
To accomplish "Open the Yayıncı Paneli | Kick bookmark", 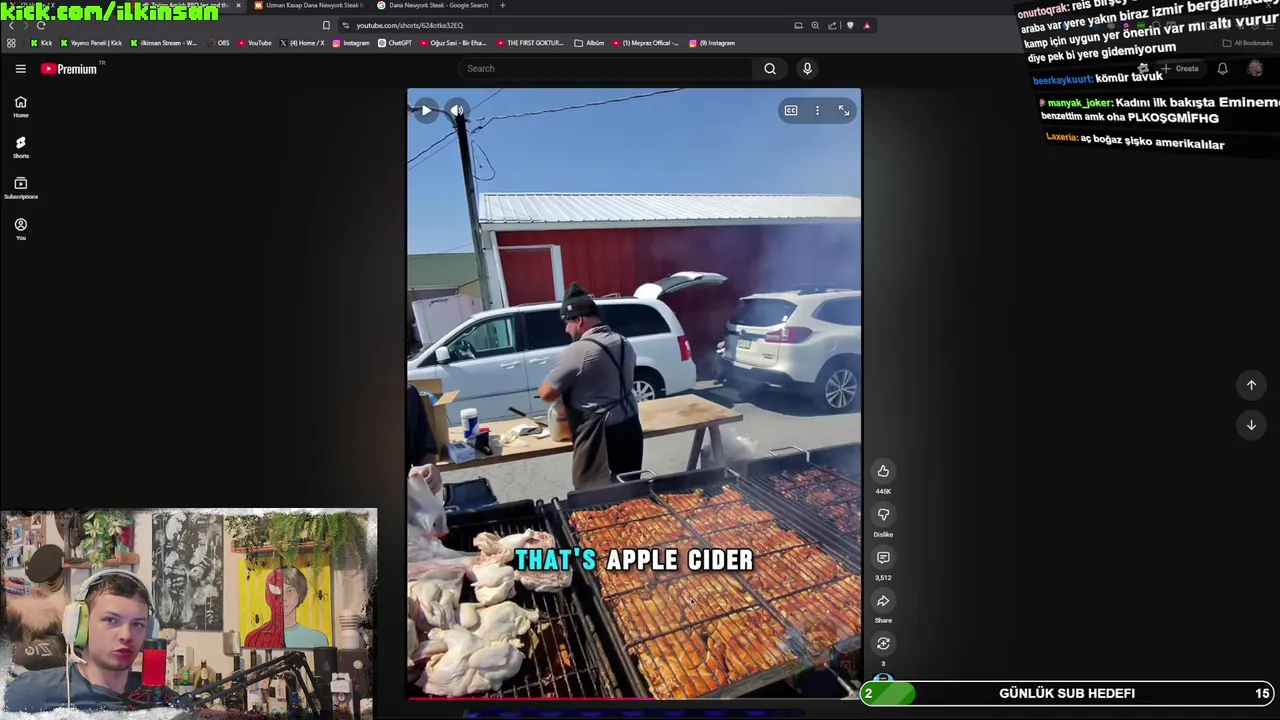I will tap(91, 43).
